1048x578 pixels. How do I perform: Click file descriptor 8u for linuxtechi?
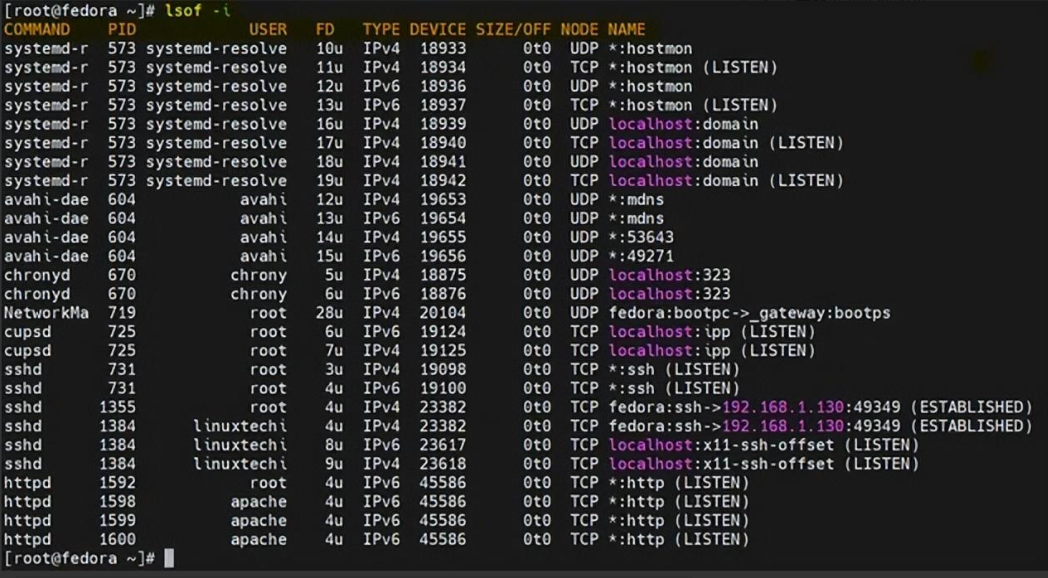pos(334,445)
